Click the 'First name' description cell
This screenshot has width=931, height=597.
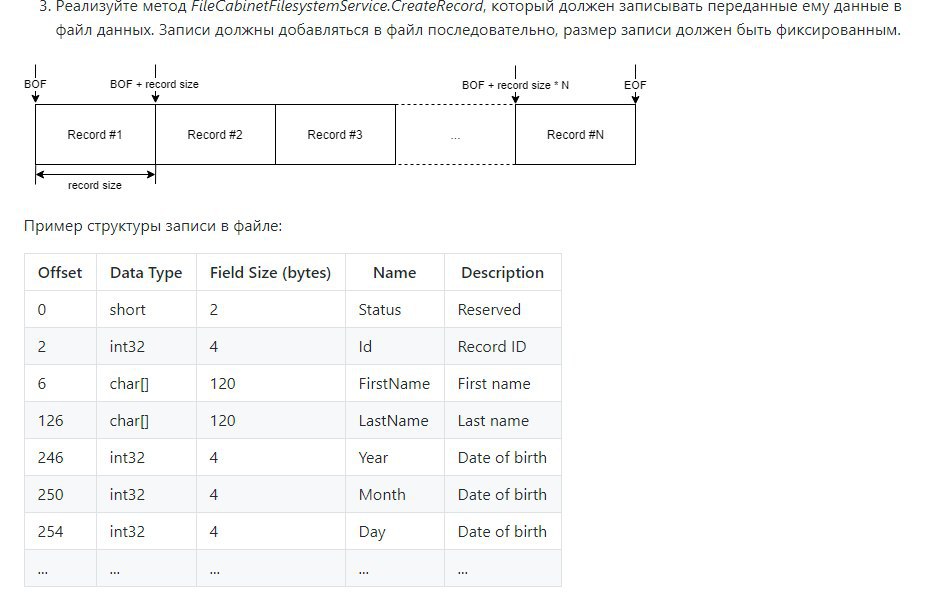[x=502, y=384]
